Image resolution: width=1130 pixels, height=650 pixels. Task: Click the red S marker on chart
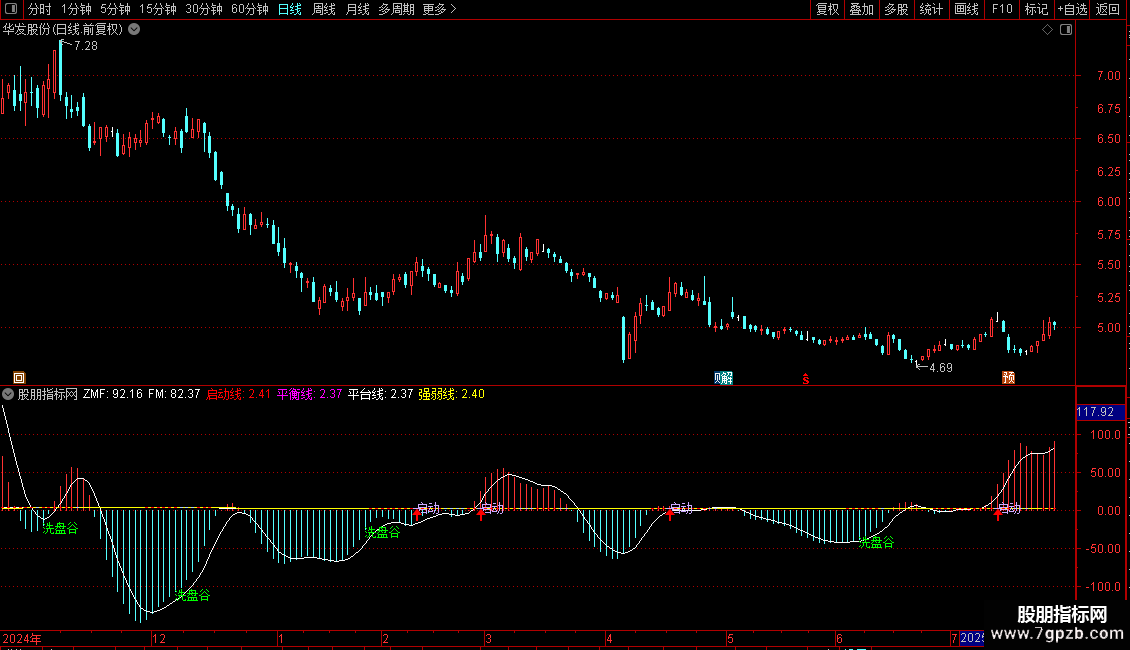pos(805,377)
